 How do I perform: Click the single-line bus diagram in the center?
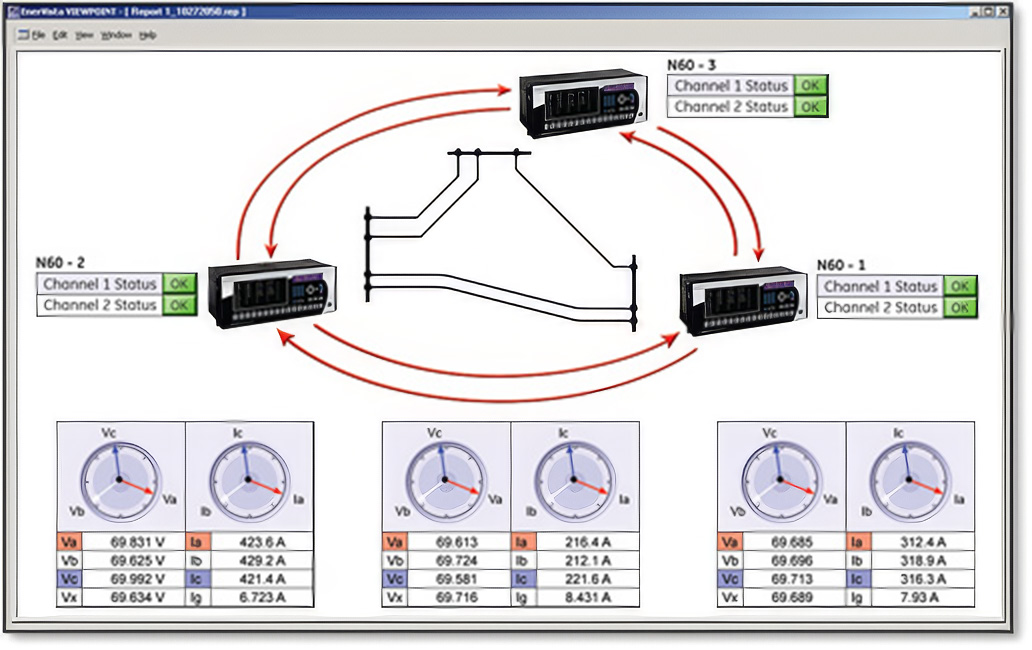coord(502,239)
